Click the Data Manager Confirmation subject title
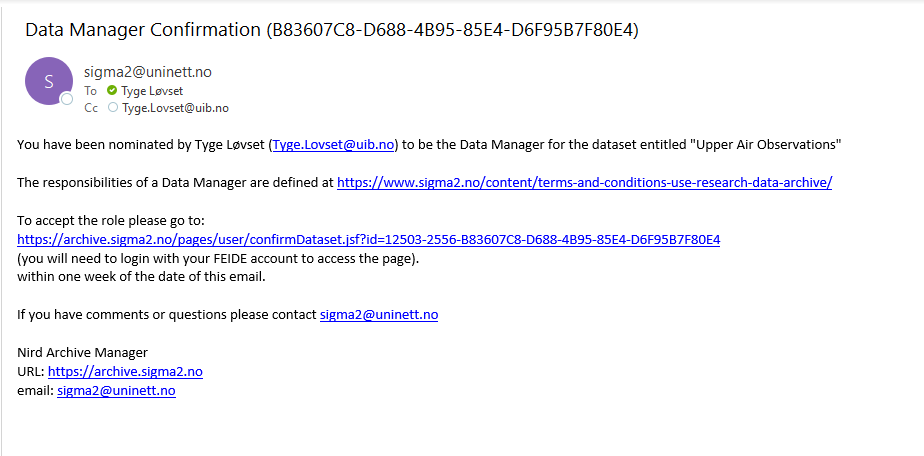Screen dimensions: 924x456 tap(331, 30)
